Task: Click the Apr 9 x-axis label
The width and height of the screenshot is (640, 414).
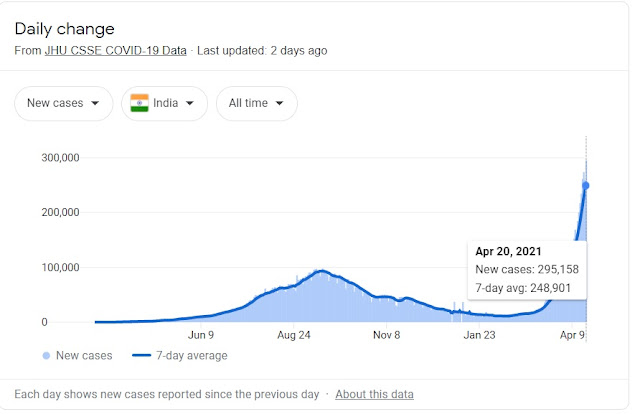Action: click(572, 335)
